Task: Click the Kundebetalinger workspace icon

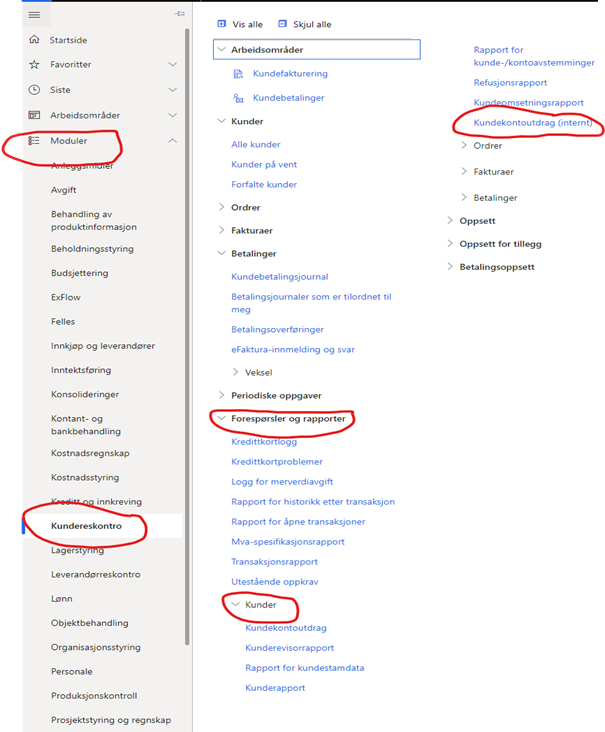Action: tap(238, 99)
